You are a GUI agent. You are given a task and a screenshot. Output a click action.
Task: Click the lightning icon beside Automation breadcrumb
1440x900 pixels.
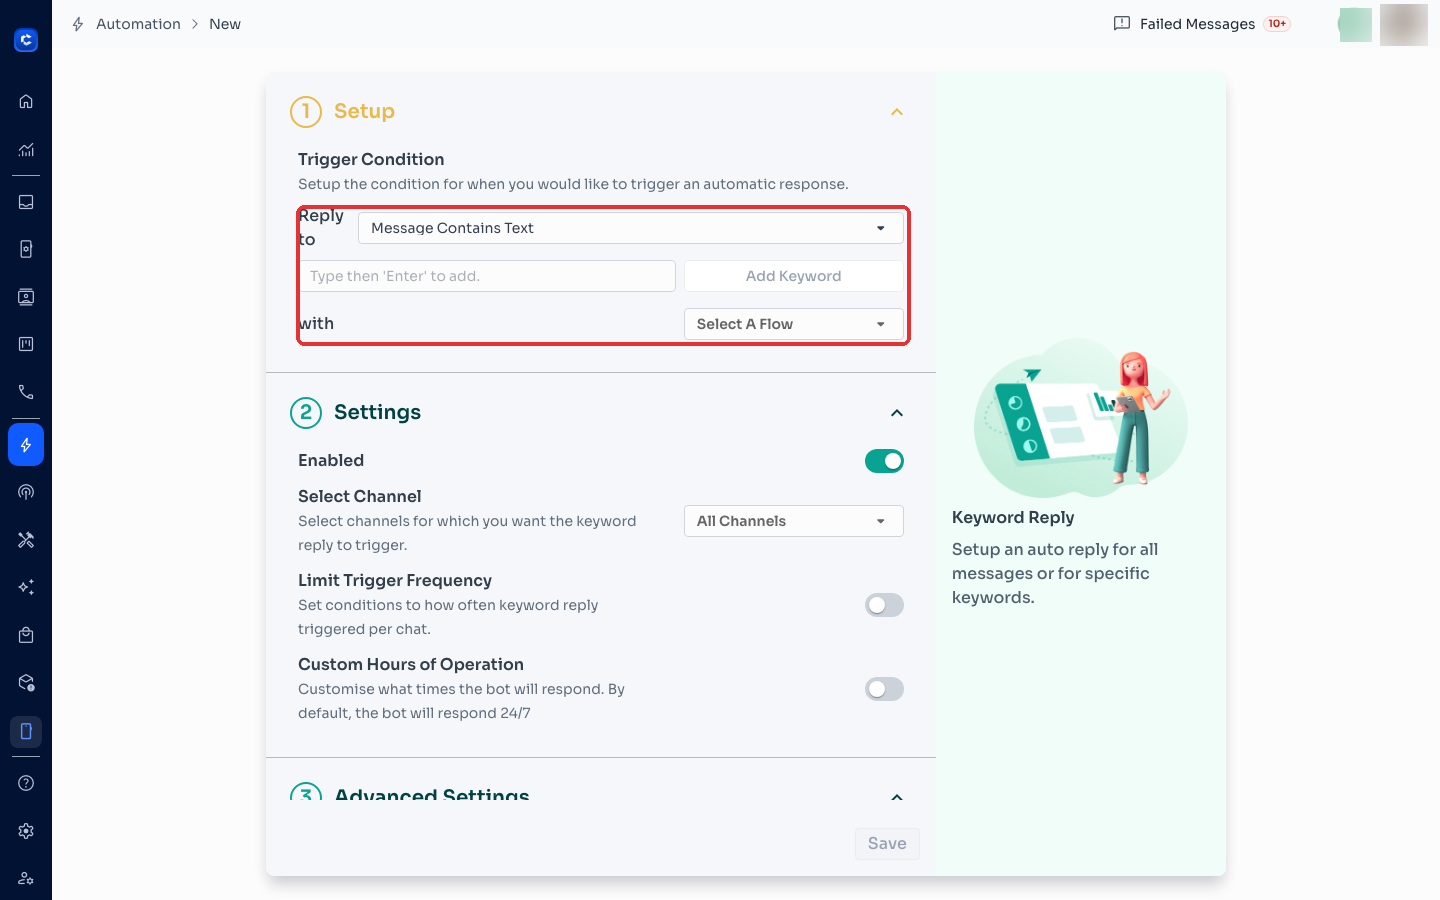tap(78, 24)
